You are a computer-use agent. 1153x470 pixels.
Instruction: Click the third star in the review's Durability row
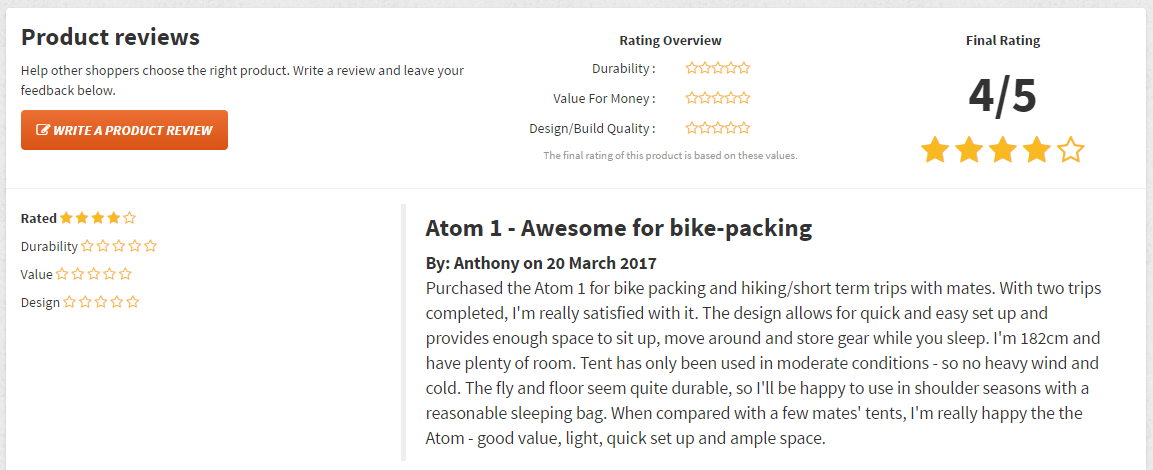coord(118,246)
